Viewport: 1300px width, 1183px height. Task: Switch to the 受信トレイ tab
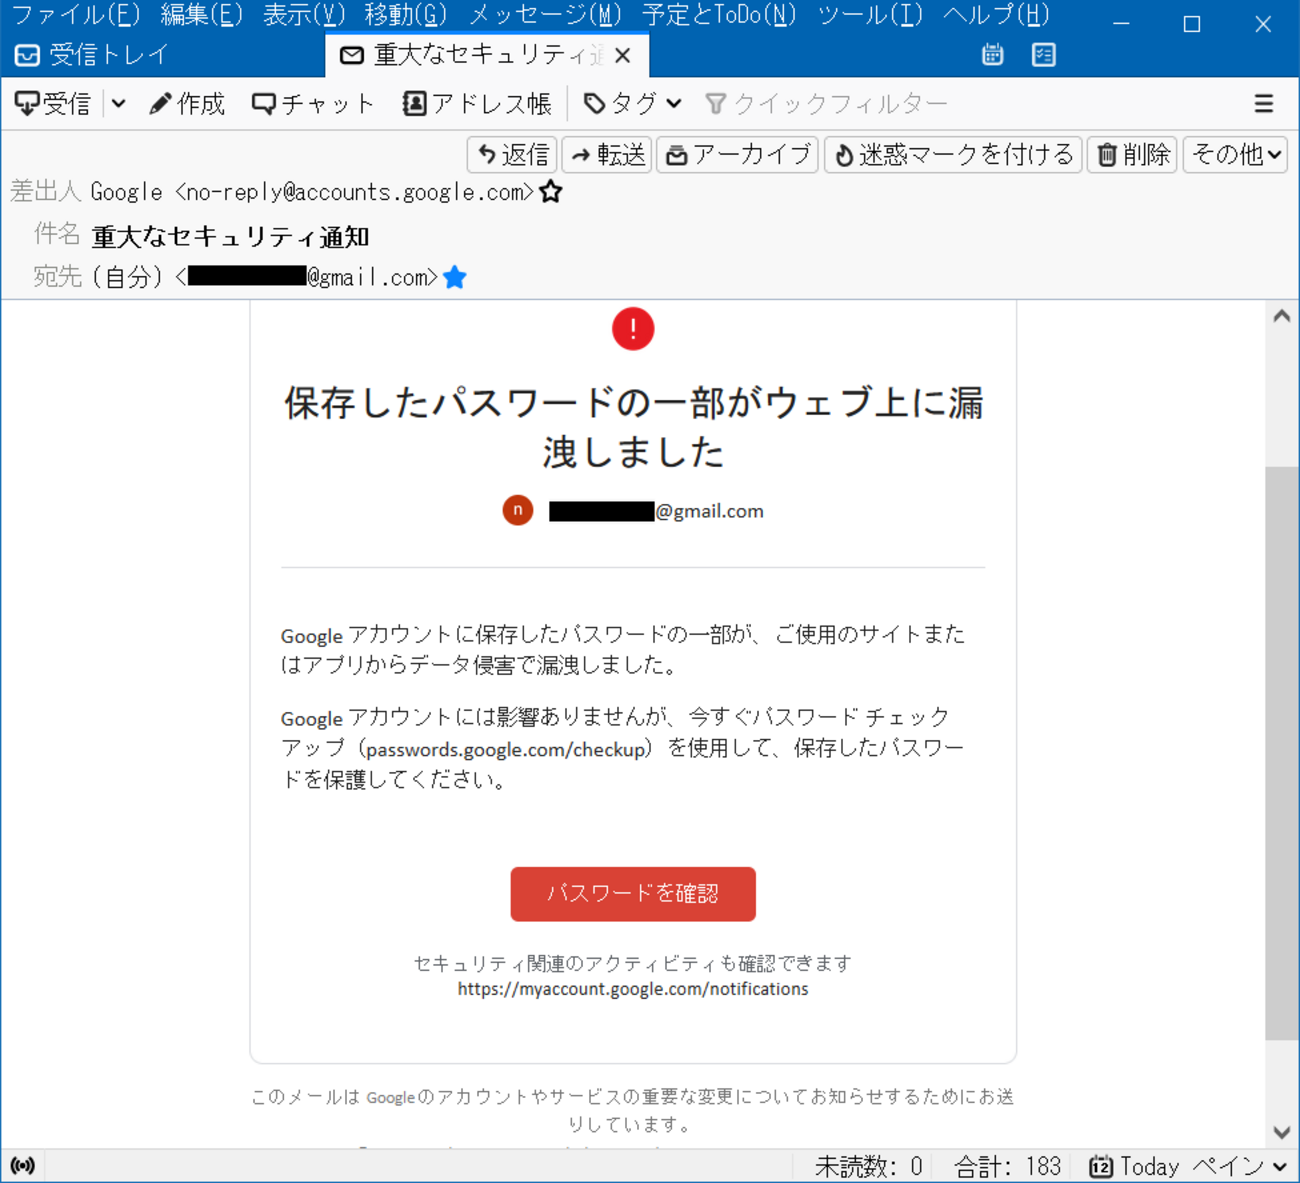point(108,55)
